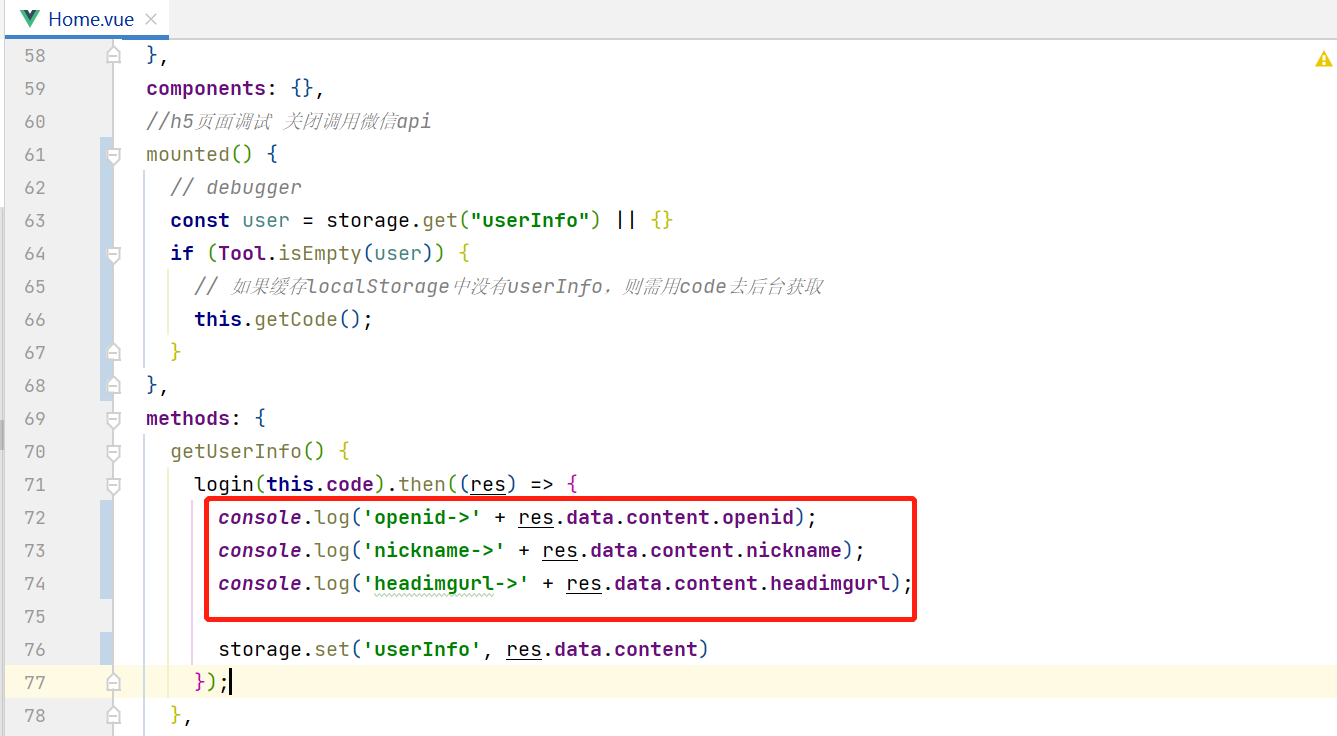Click line number 59 in the gutter
Screen dimensions: 1337x736
(x=35, y=88)
